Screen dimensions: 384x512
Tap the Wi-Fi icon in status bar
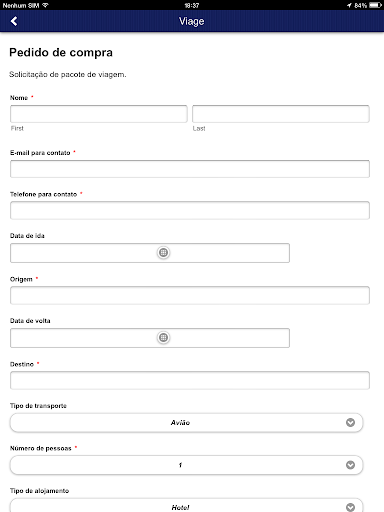[x=45, y=5]
